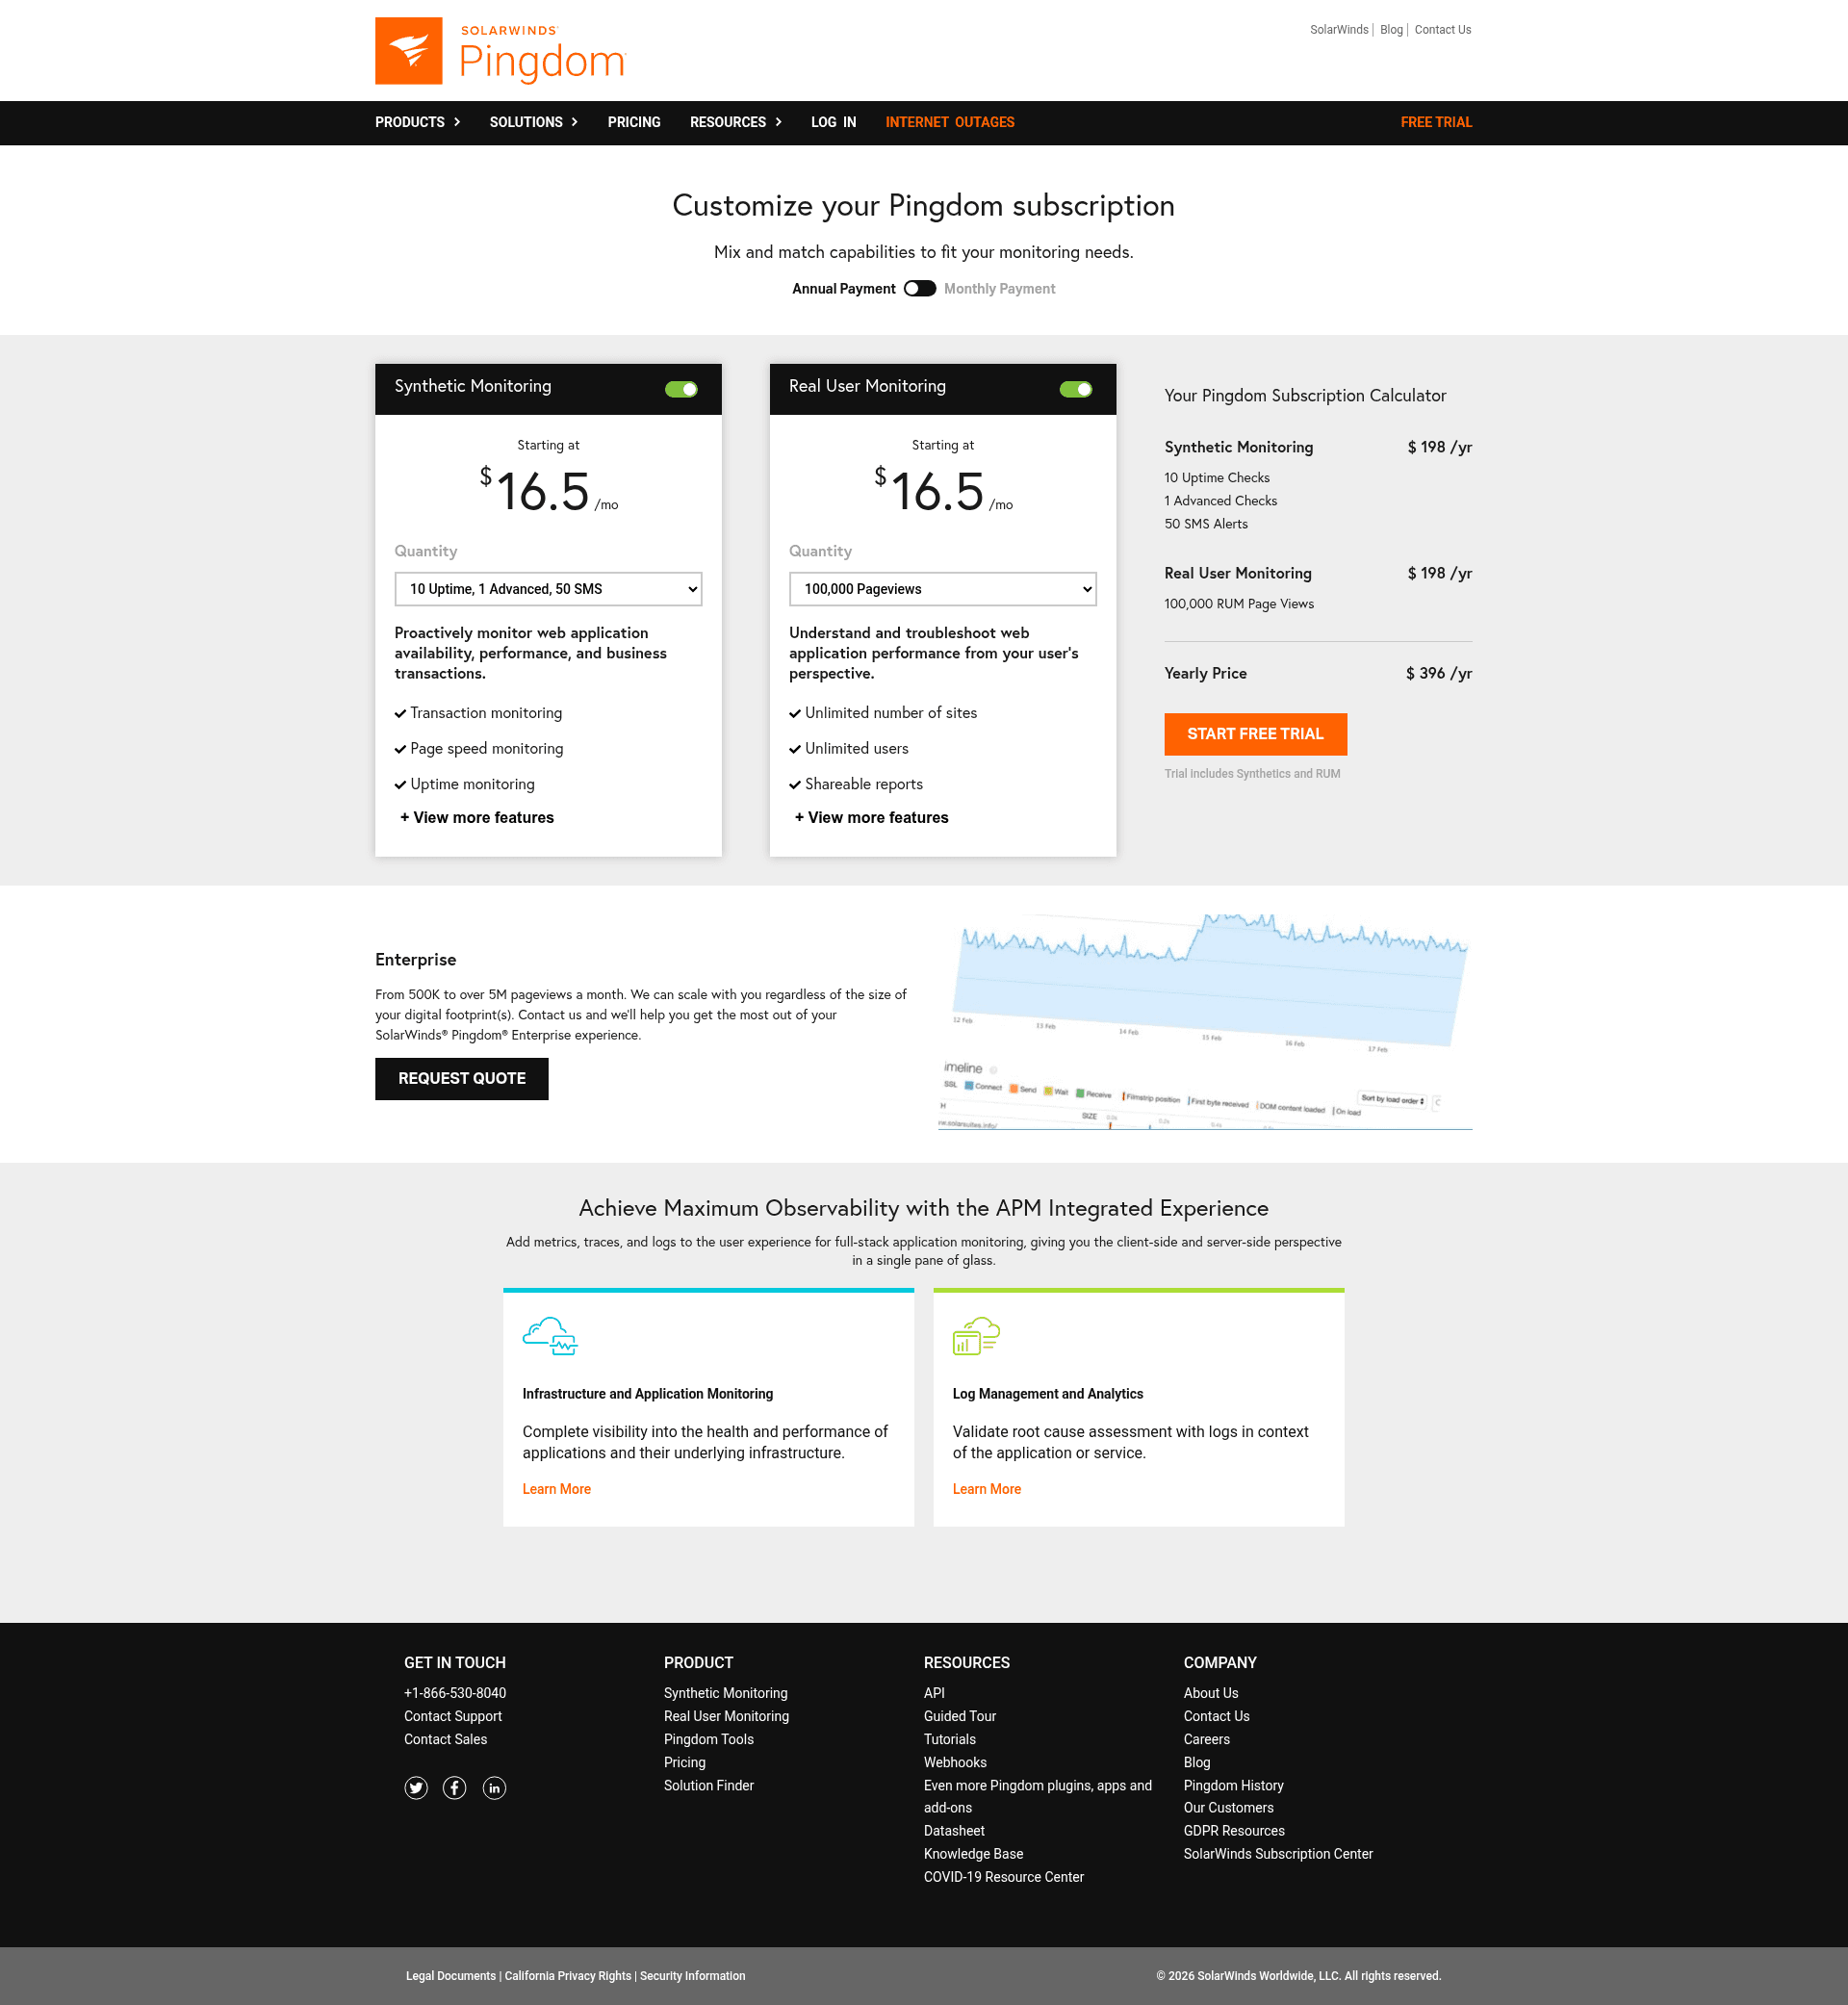The width and height of the screenshot is (1848, 2005).
Task: Open Contact Us in Company footer column
Action: tap(1217, 1716)
